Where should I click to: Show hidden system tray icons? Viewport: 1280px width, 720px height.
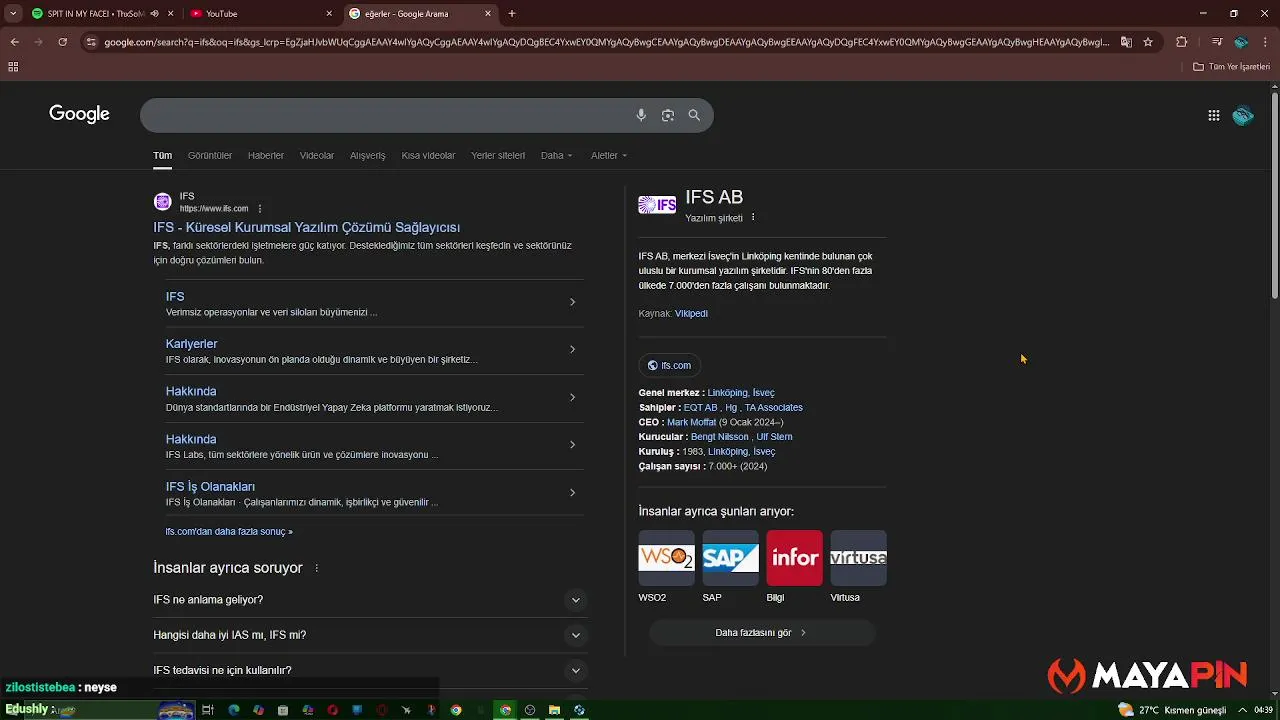pos(1242,710)
